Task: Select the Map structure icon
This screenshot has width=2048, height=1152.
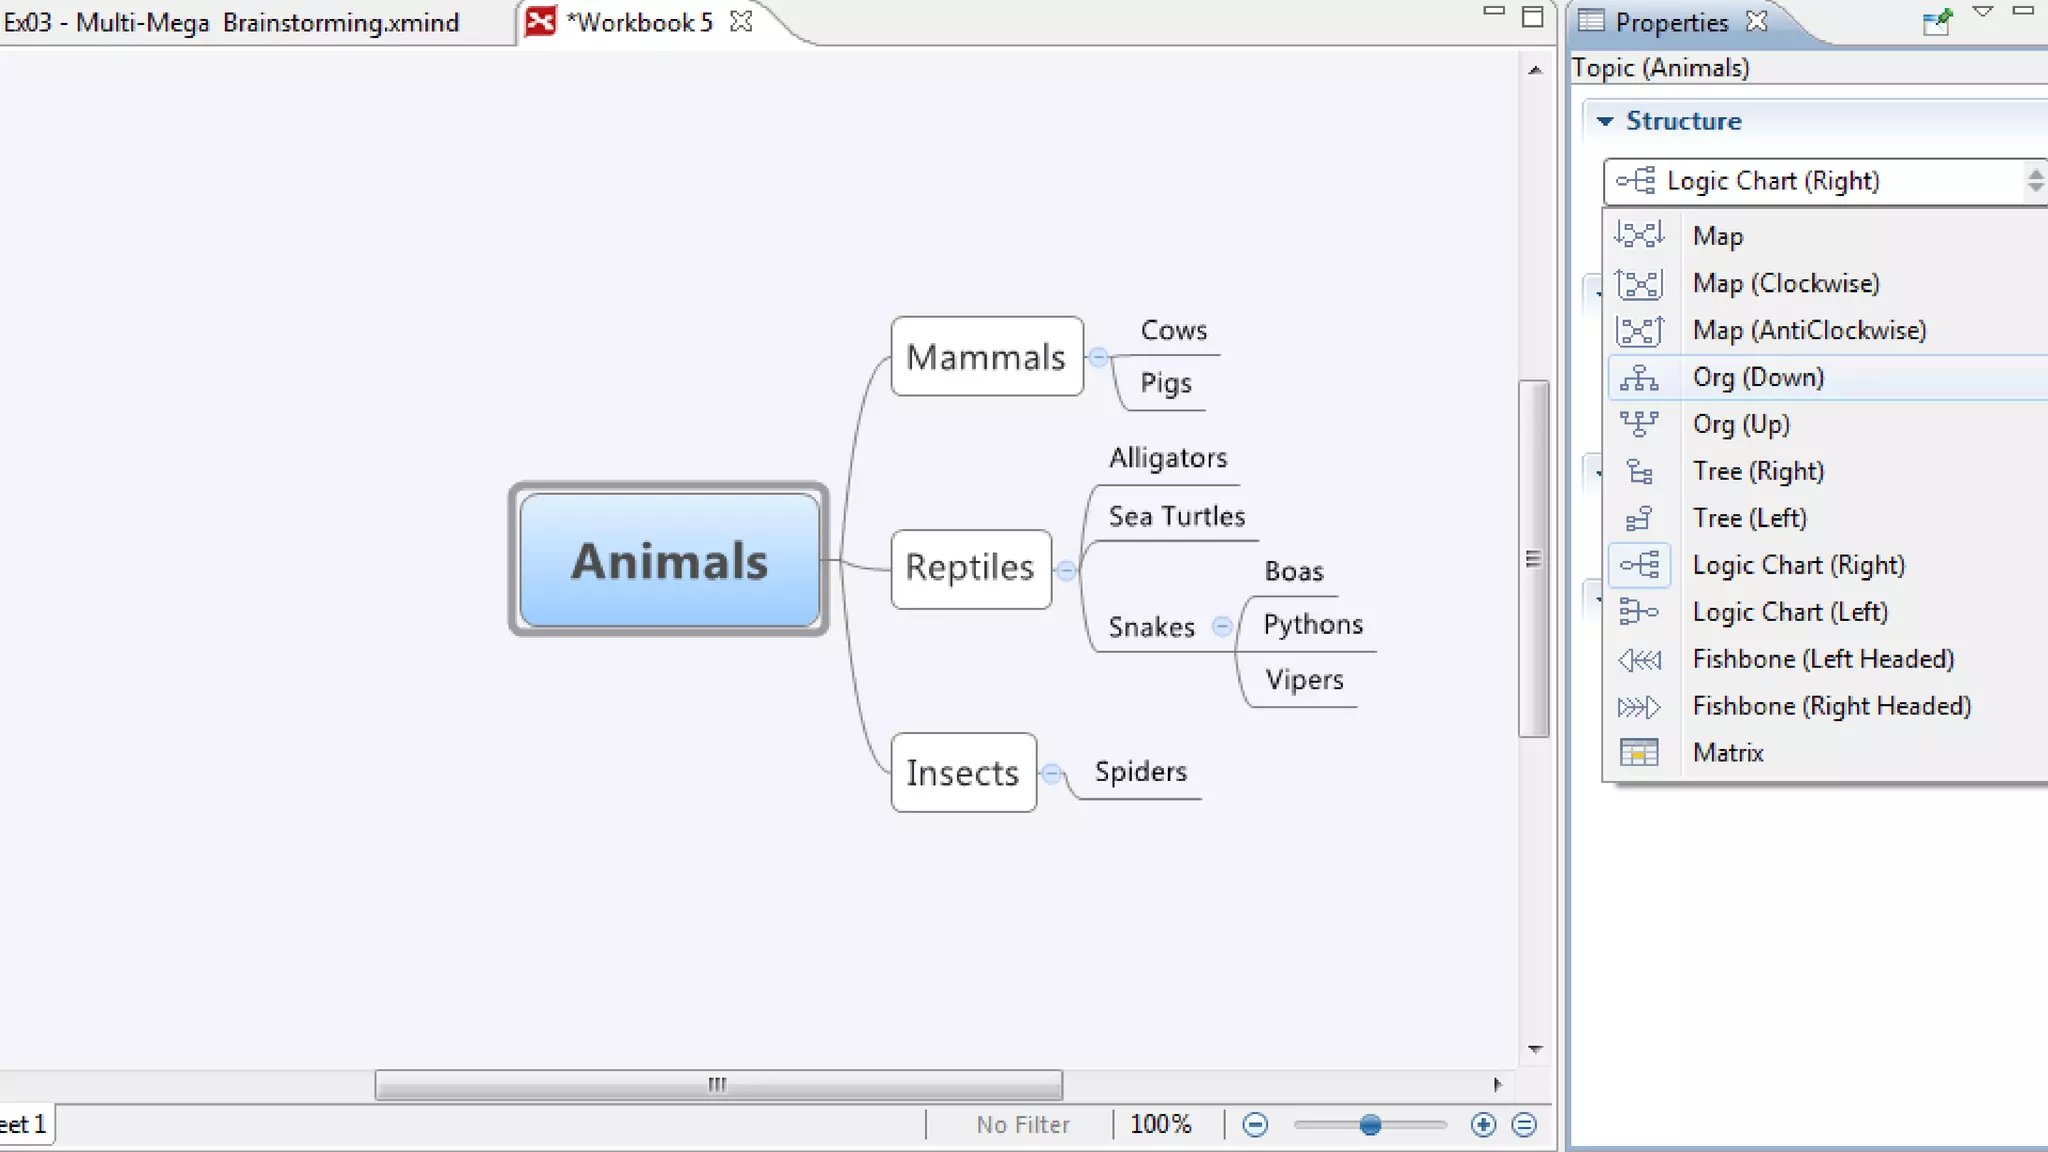Action: [x=1639, y=235]
